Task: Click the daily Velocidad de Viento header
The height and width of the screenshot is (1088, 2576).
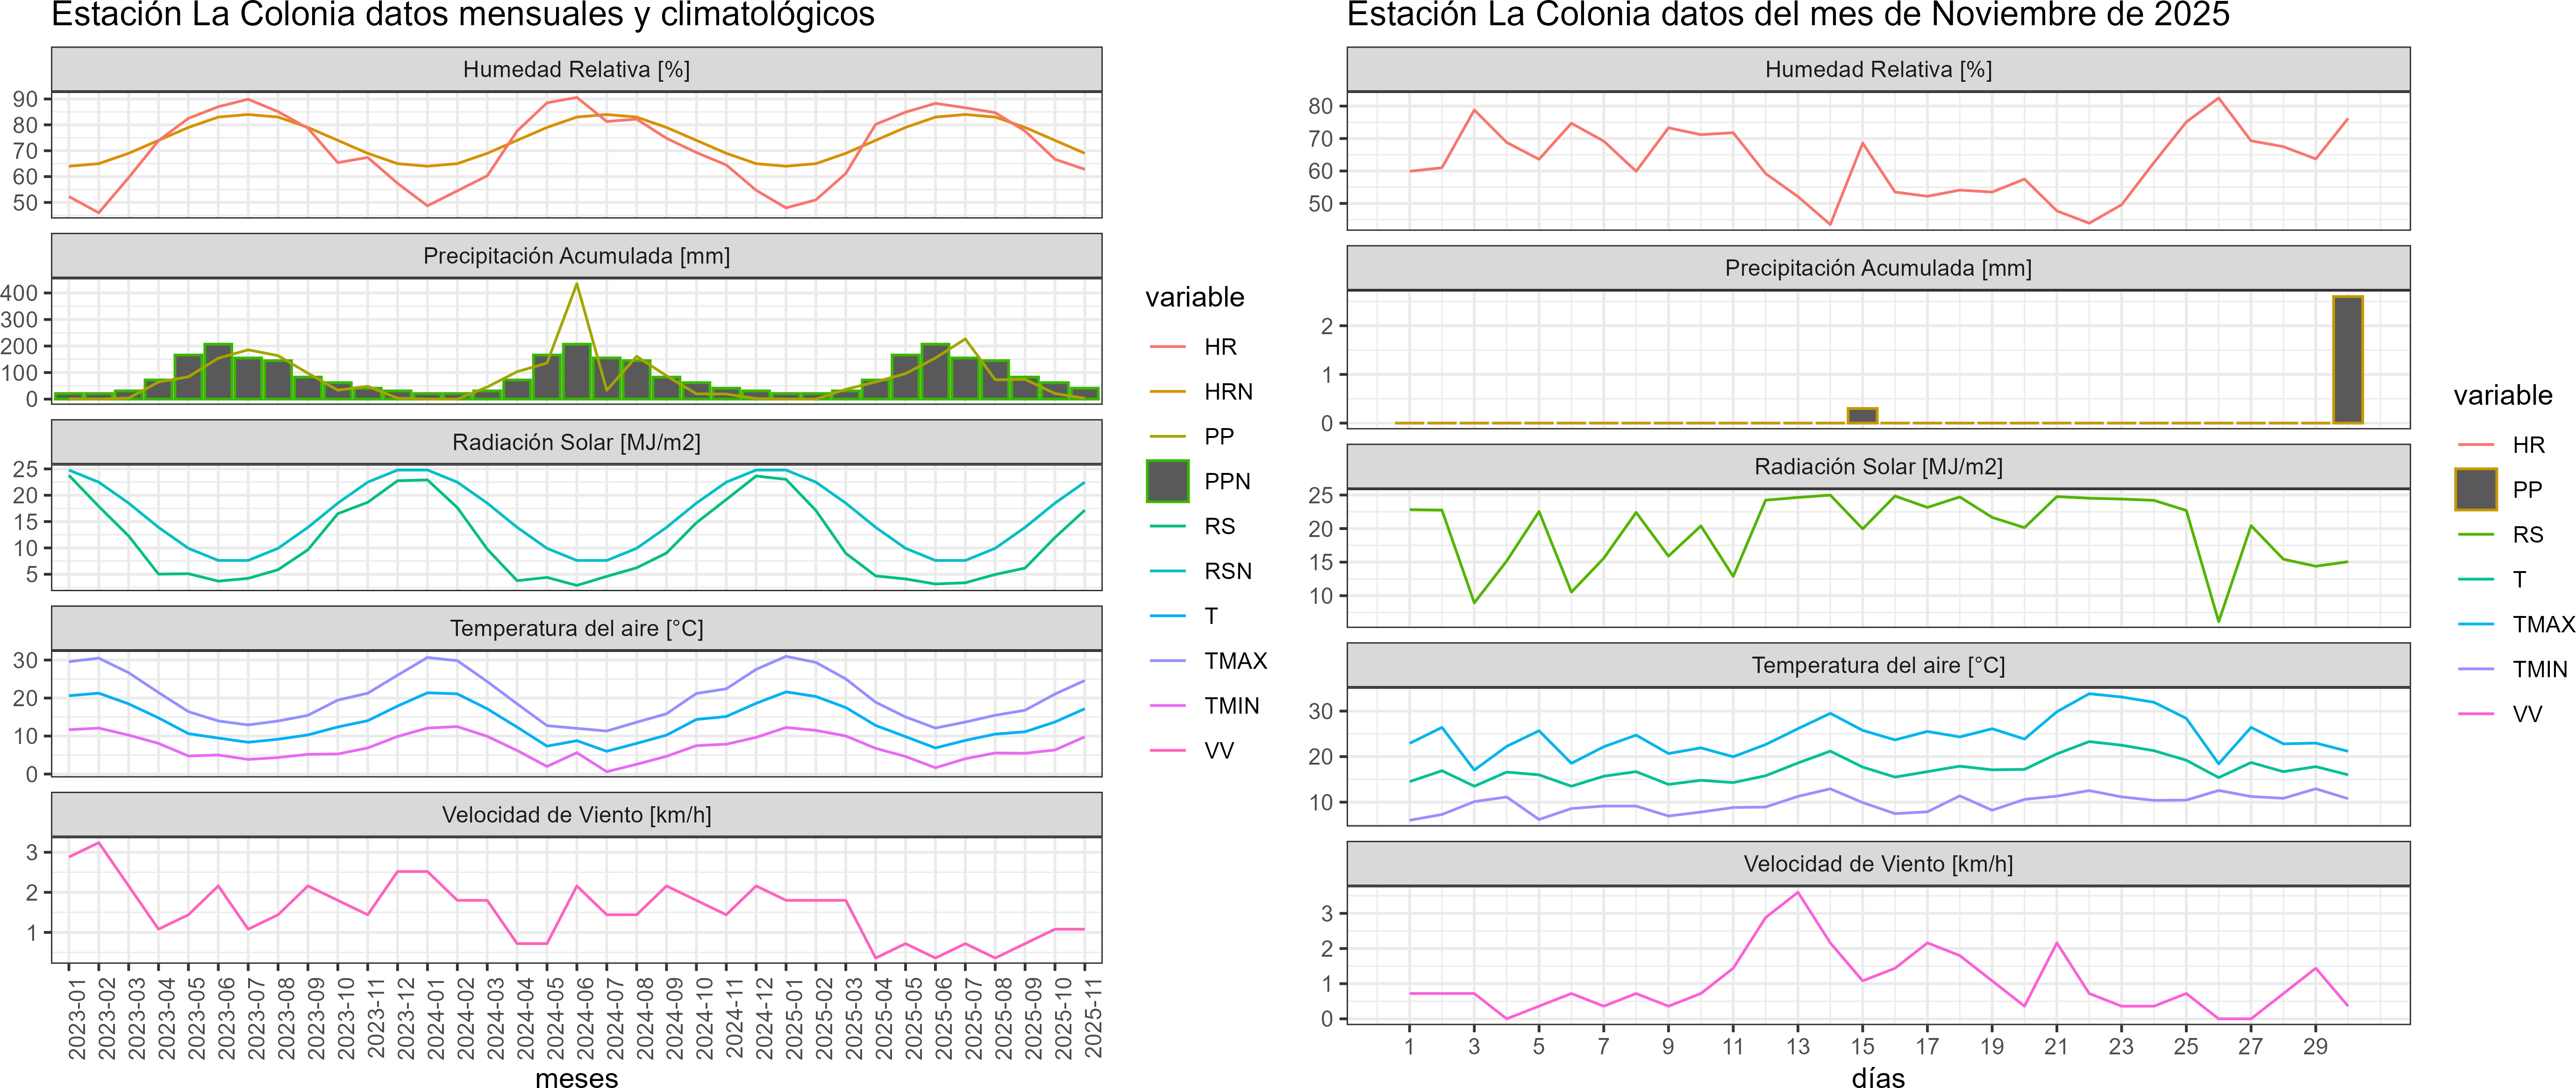Action: pyautogui.click(x=1877, y=864)
